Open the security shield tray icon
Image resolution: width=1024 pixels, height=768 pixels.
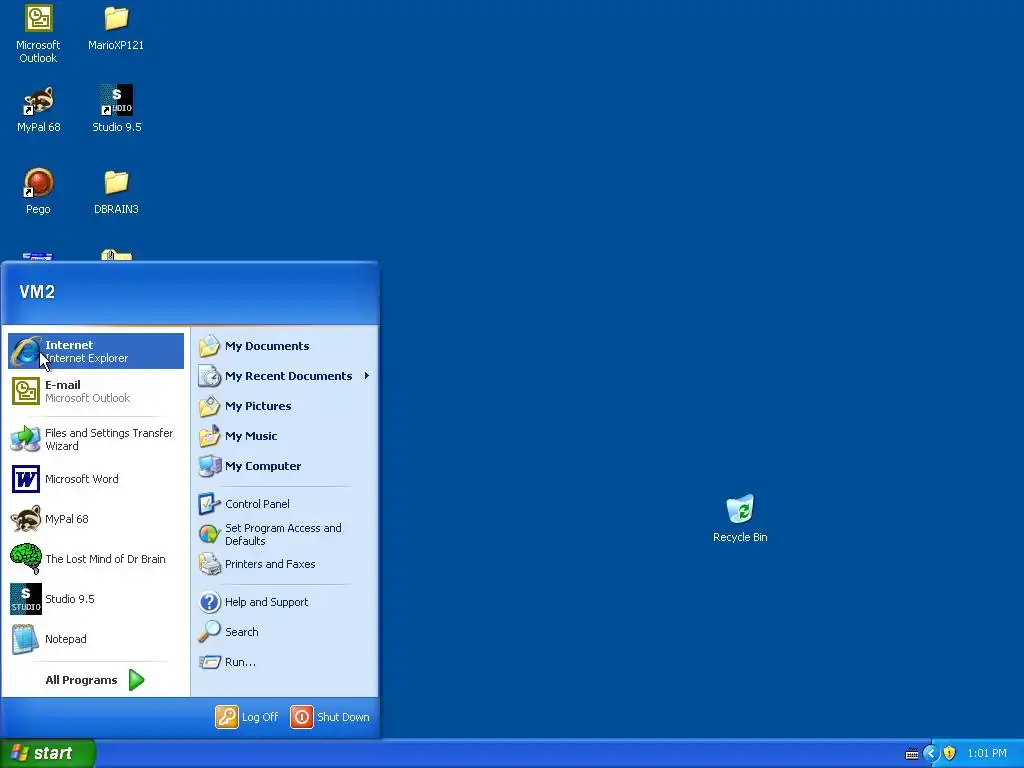(950, 754)
